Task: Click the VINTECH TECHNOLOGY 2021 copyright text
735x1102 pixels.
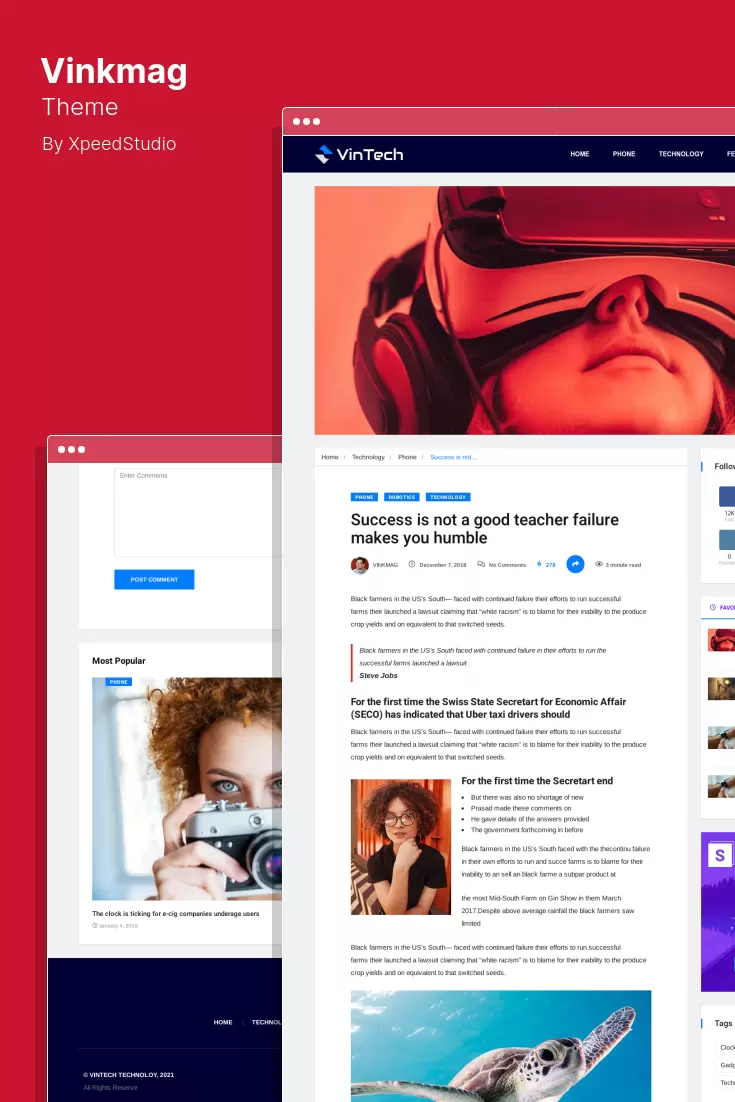Action: (129, 1075)
